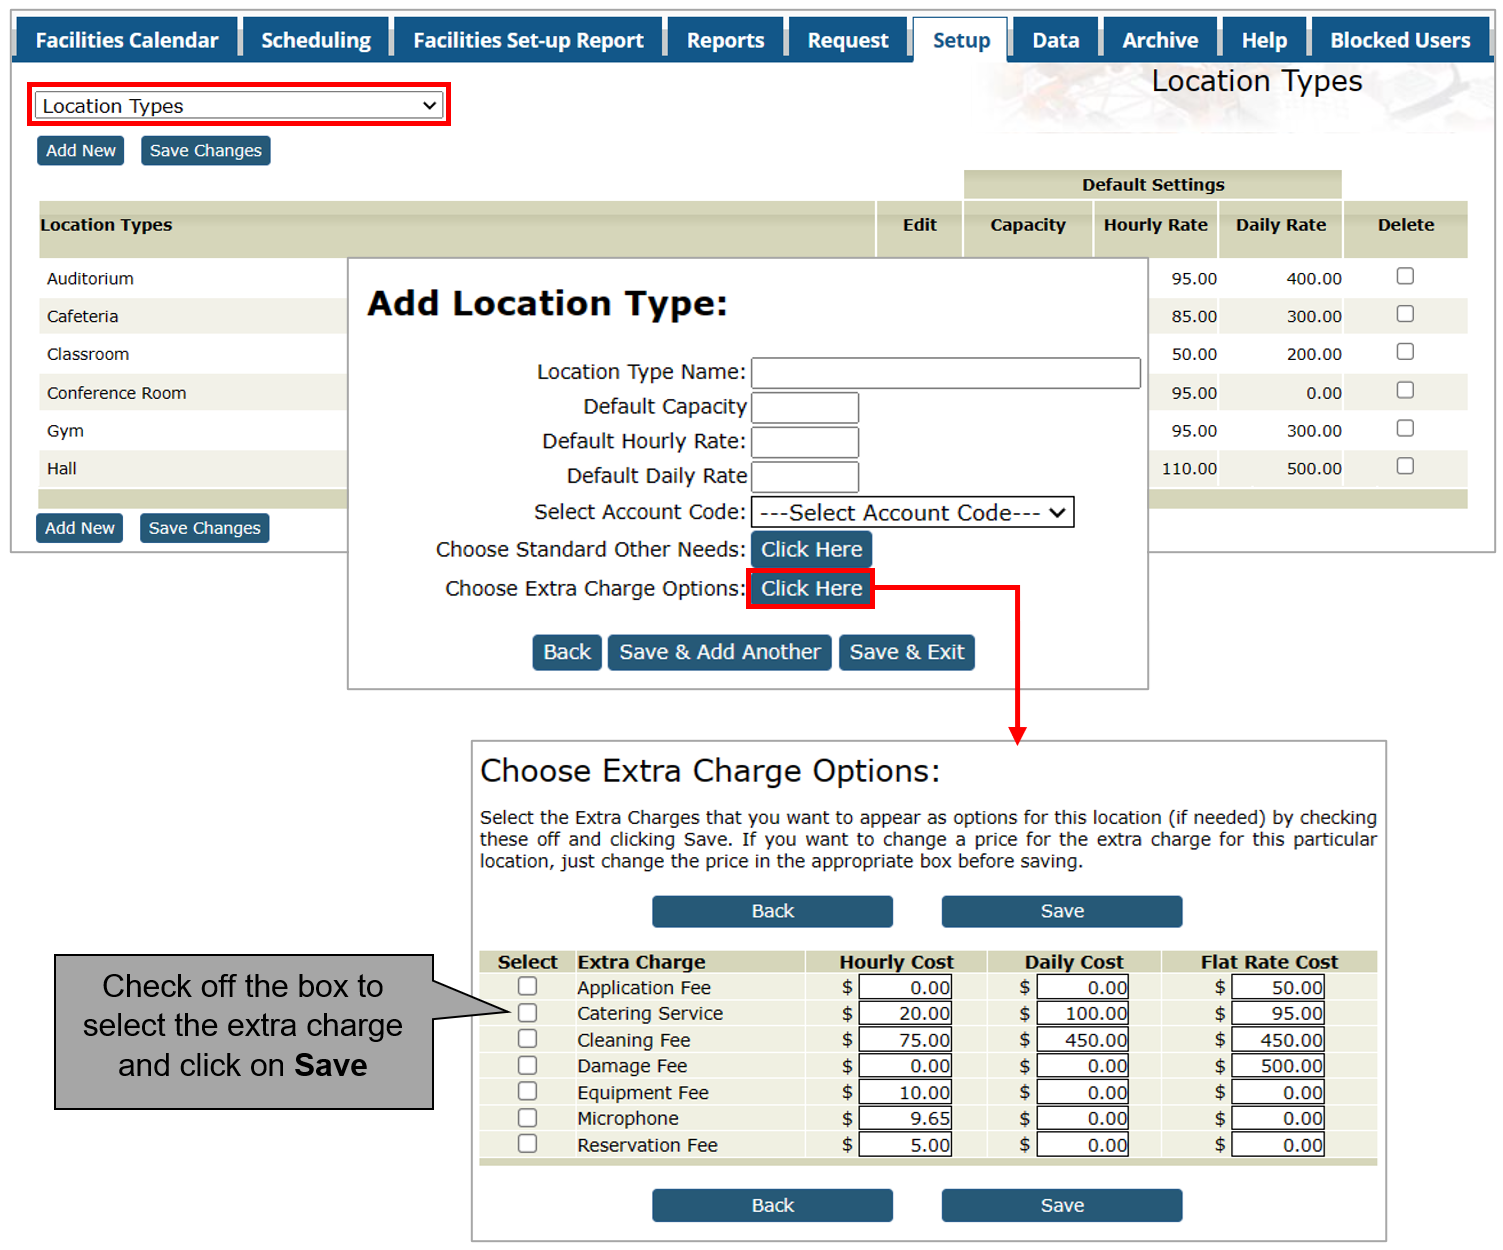Image resolution: width=1503 pixels, height=1250 pixels.
Task: Edit Microphone hourly cost field
Action: pyautogui.click(x=905, y=1118)
